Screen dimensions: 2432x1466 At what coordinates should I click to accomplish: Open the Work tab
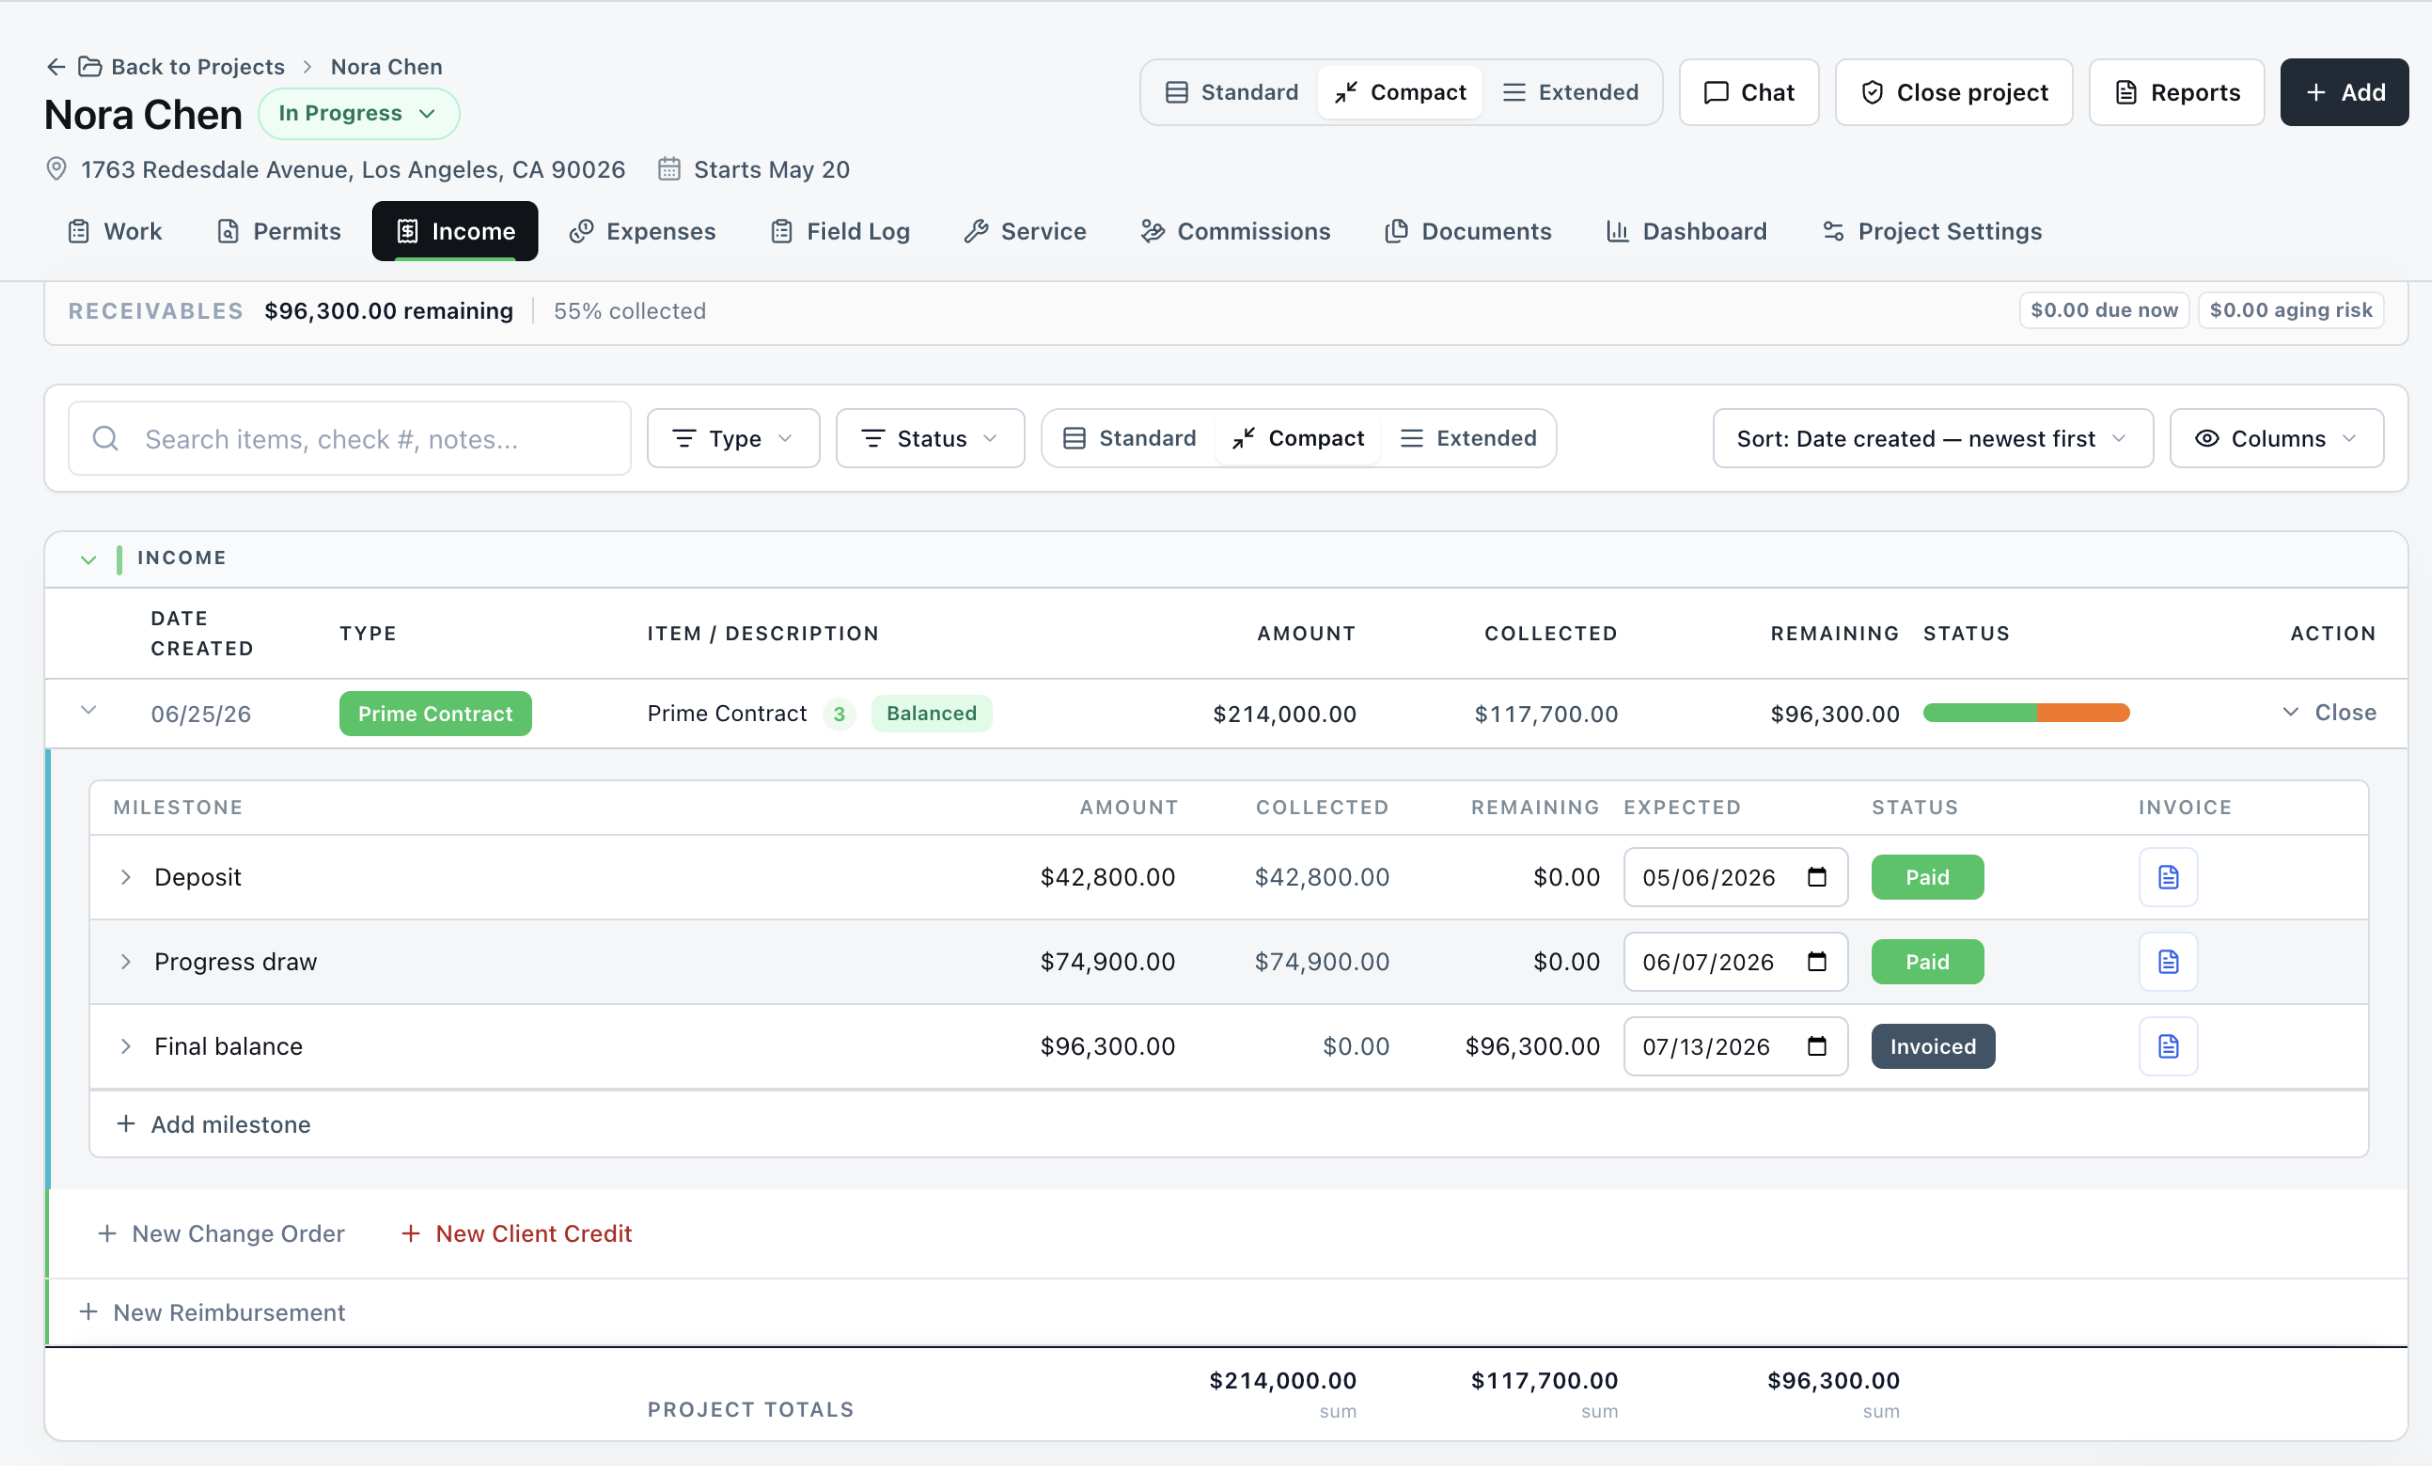pyautogui.click(x=114, y=231)
